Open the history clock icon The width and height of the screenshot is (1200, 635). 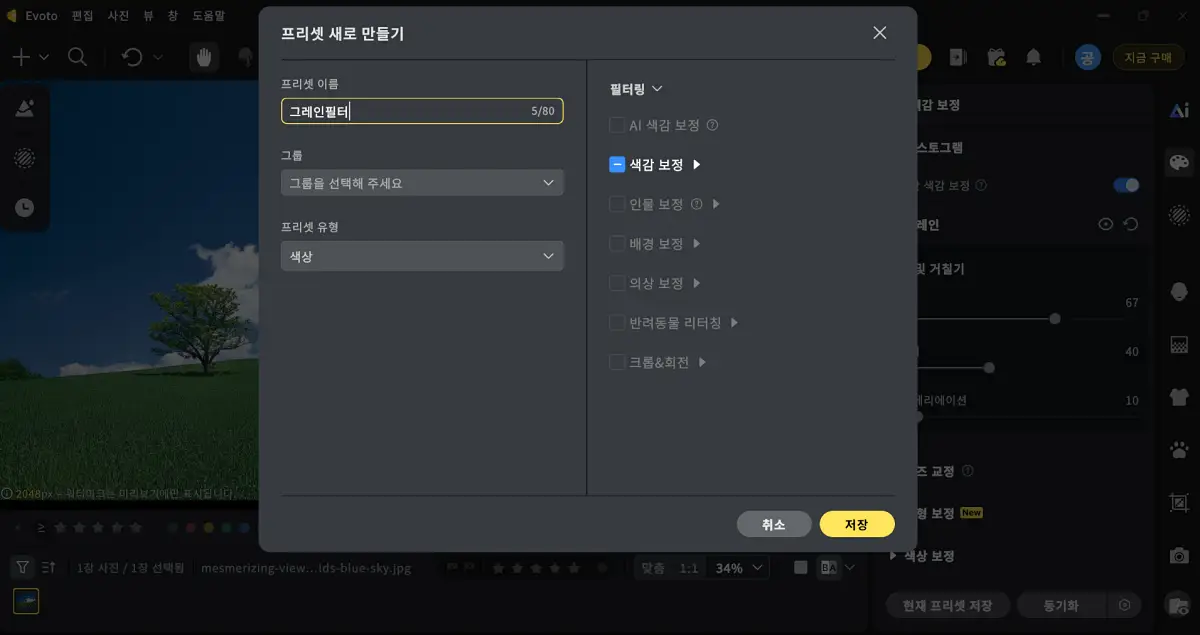(x=25, y=208)
